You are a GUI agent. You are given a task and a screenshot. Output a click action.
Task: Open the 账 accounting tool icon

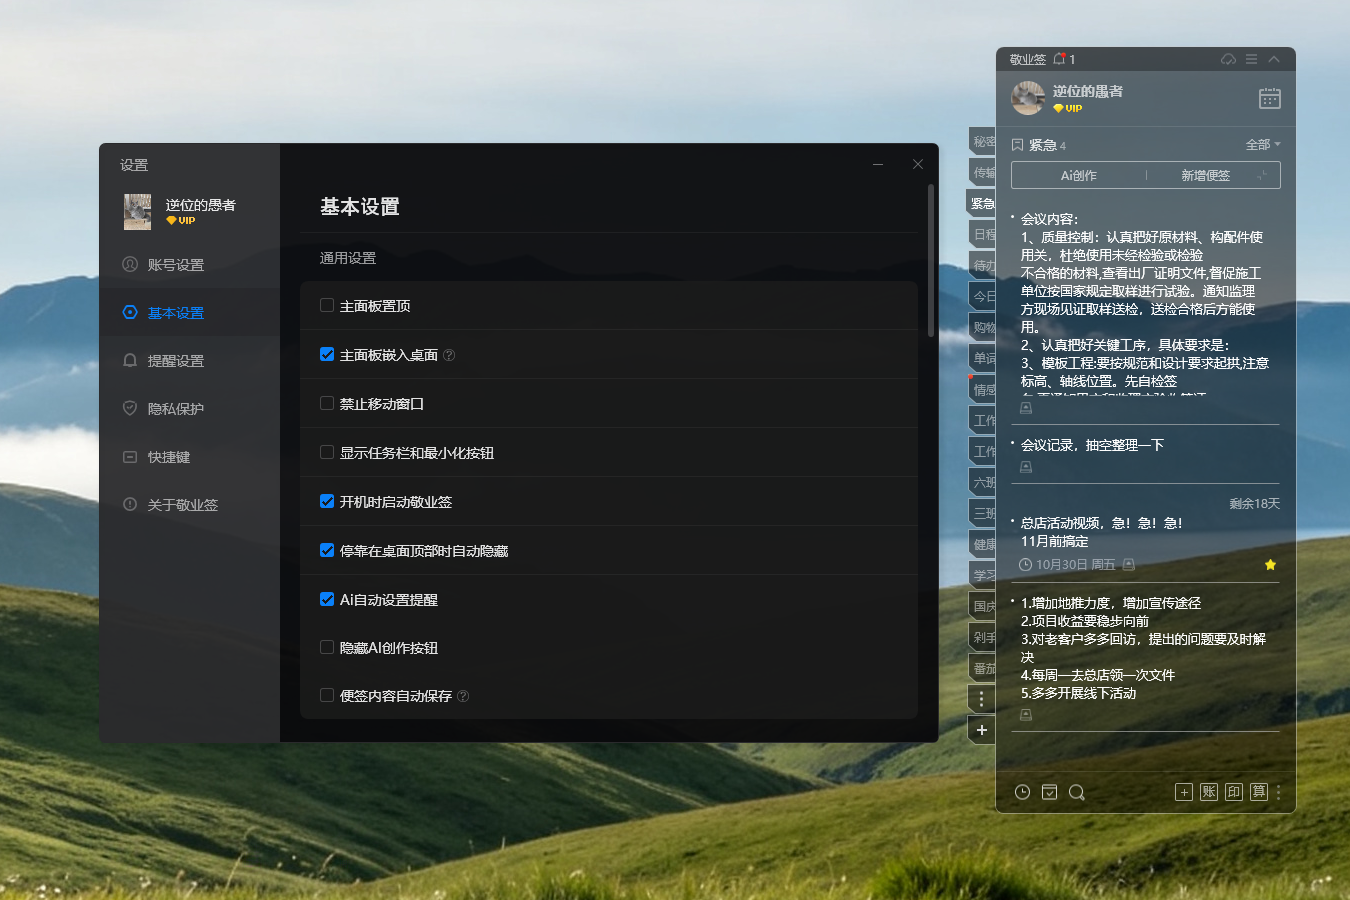click(x=1209, y=792)
